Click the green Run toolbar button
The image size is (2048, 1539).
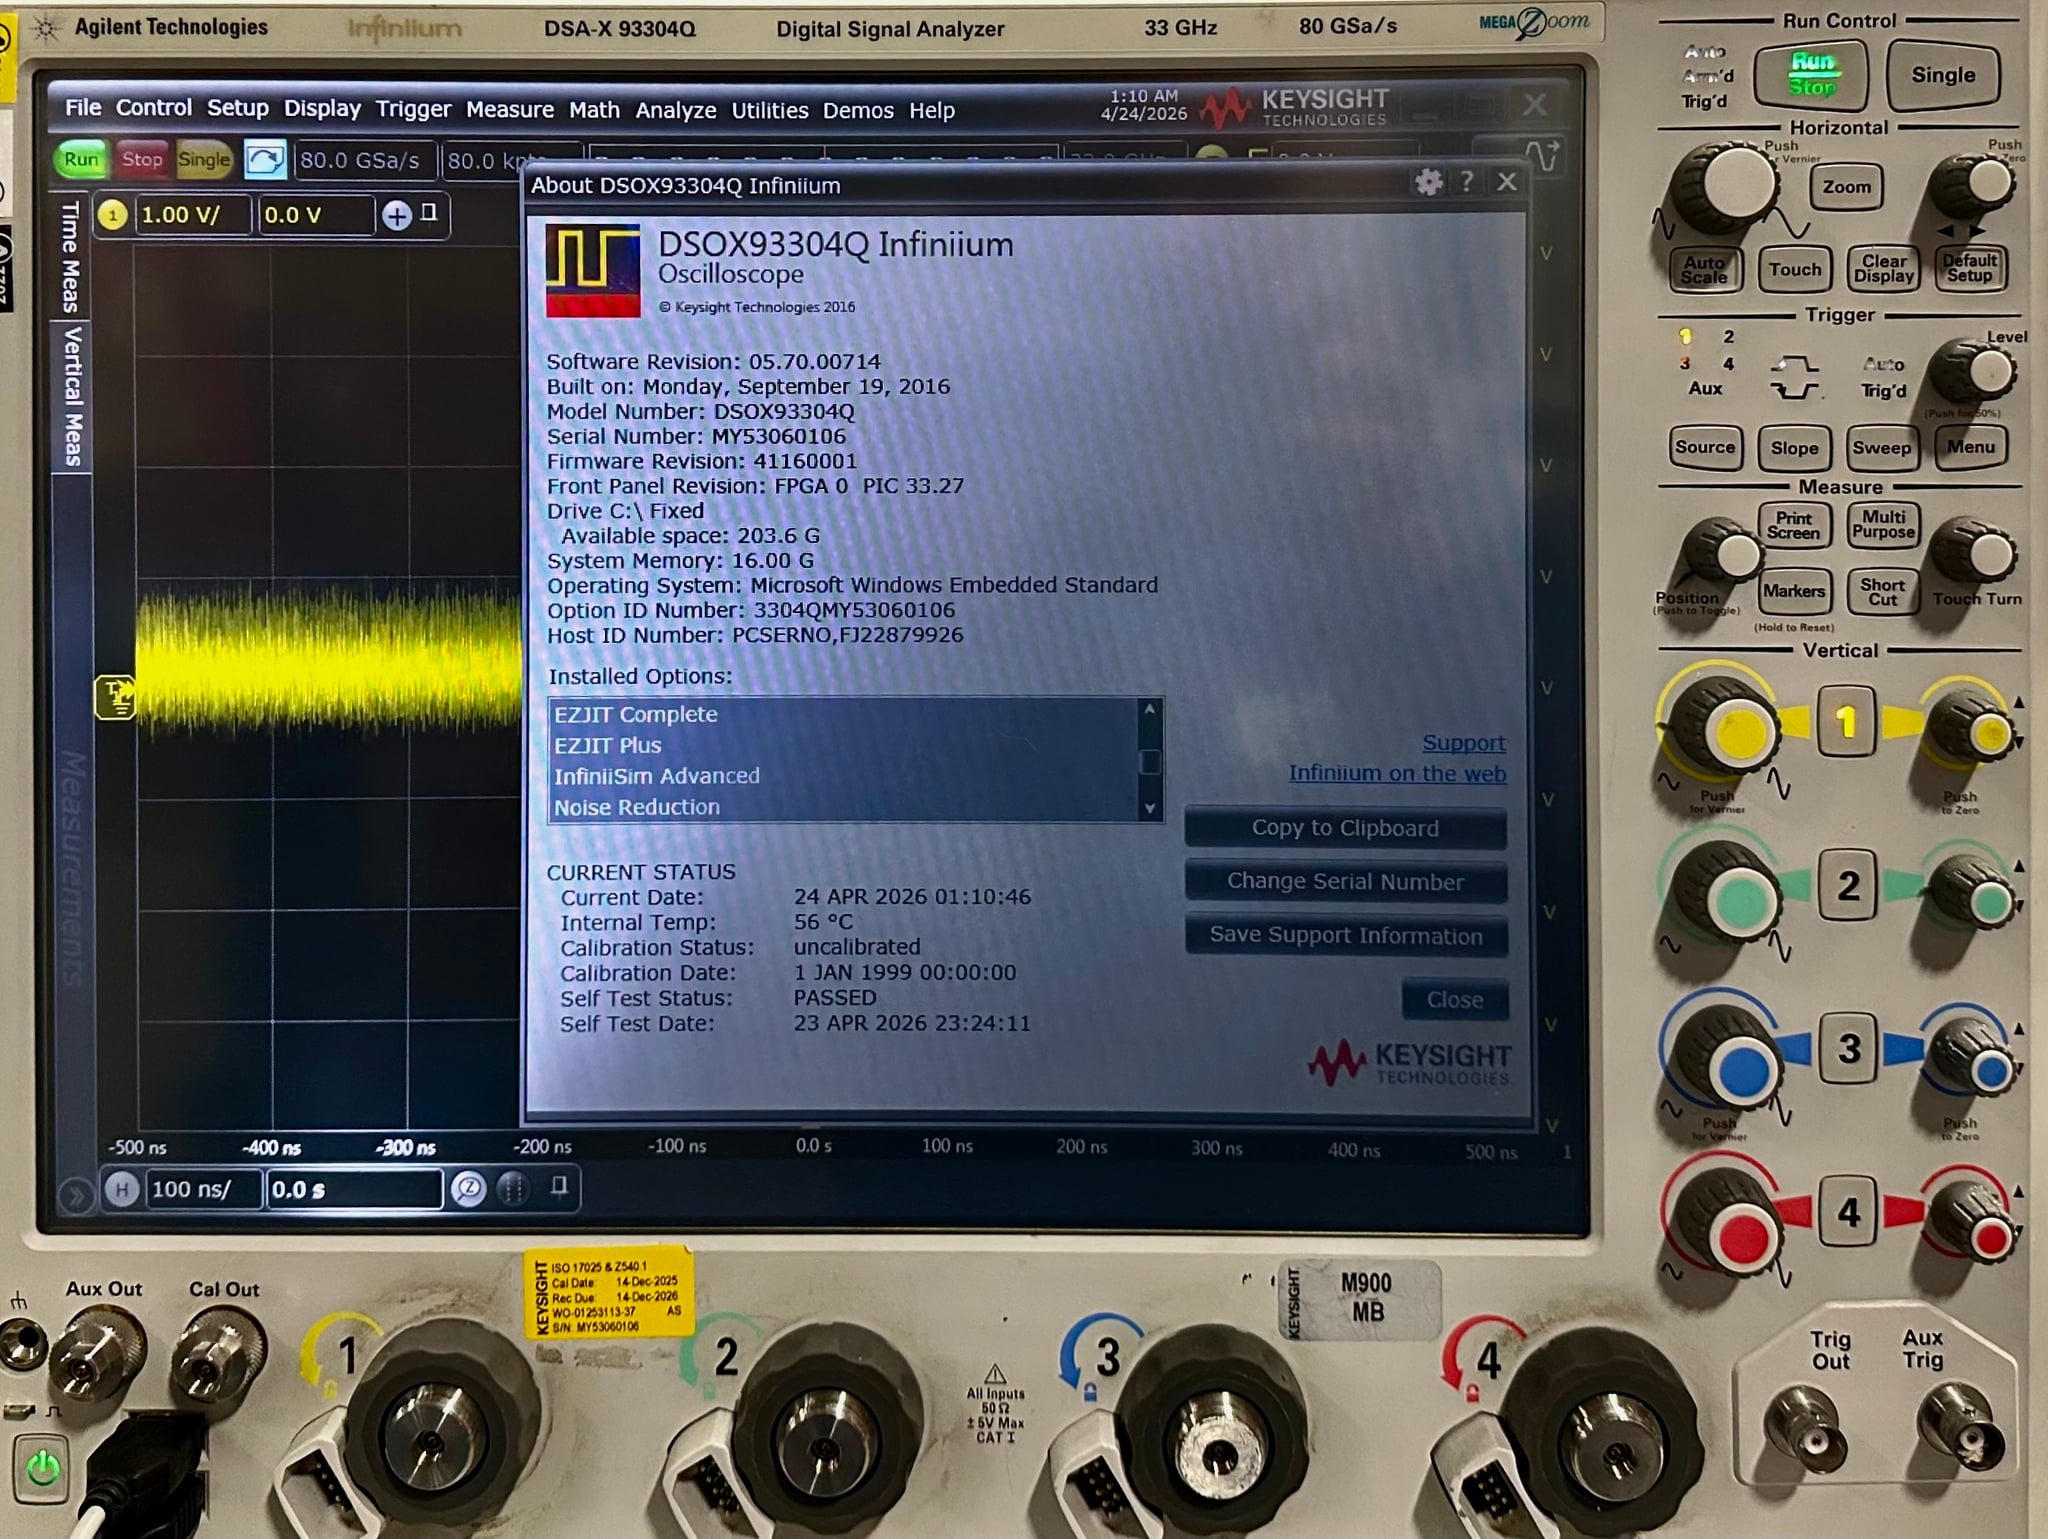click(x=81, y=159)
